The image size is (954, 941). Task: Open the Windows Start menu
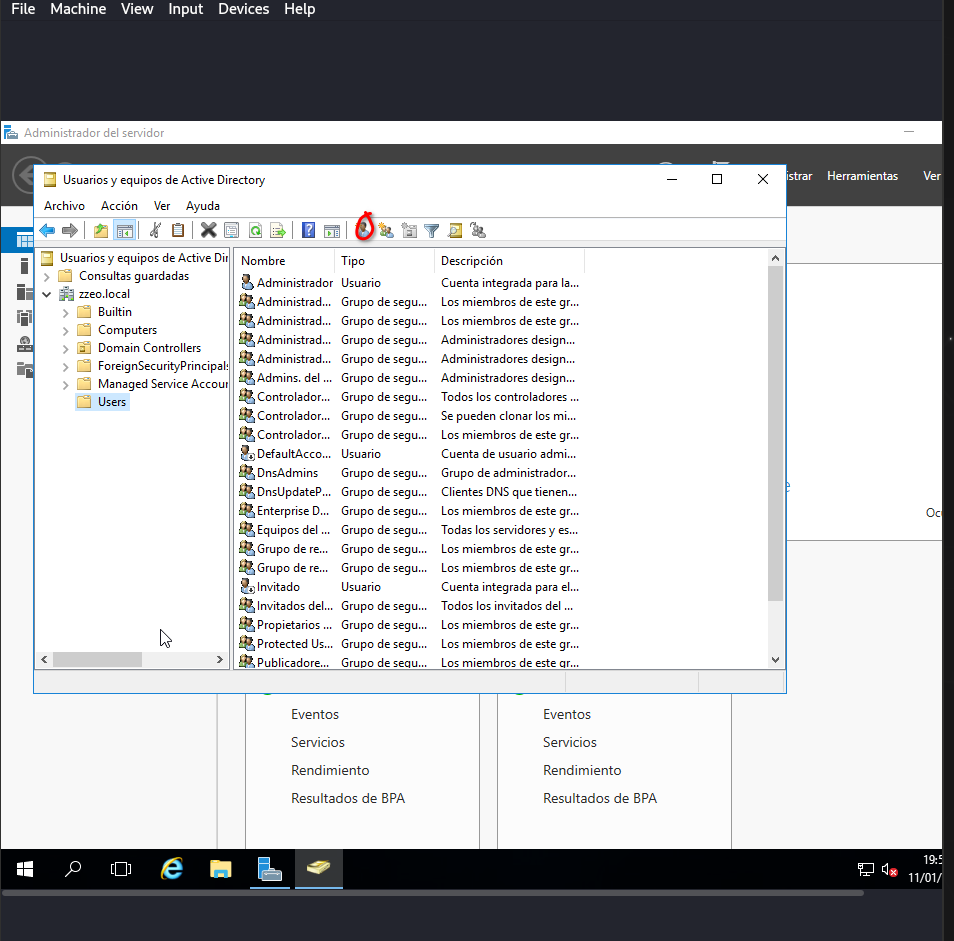[x=25, y=869]
